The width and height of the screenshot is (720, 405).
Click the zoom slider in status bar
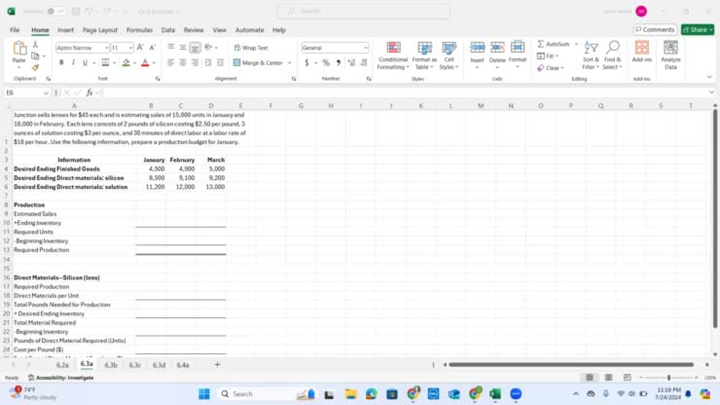point(668,378)
